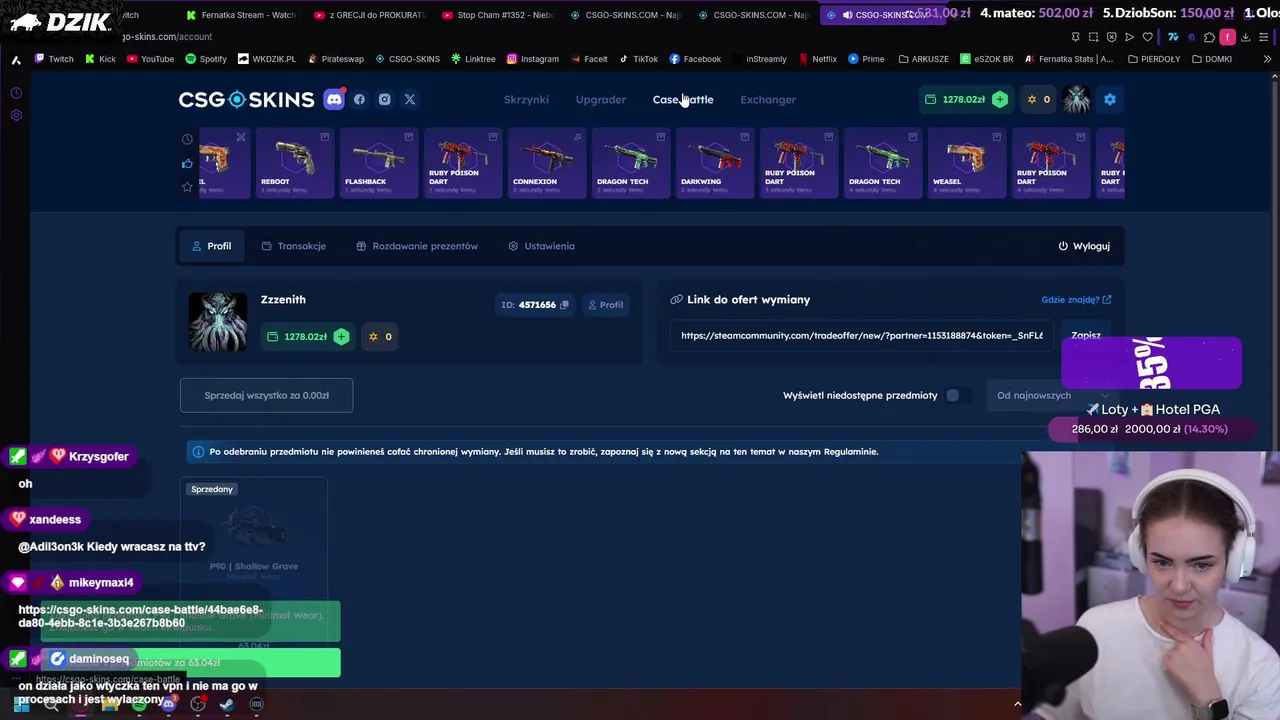This screenshot has width=1280, height=720.
Task: Click the DARKWING drop card
Action: click(x=714, y=163)
